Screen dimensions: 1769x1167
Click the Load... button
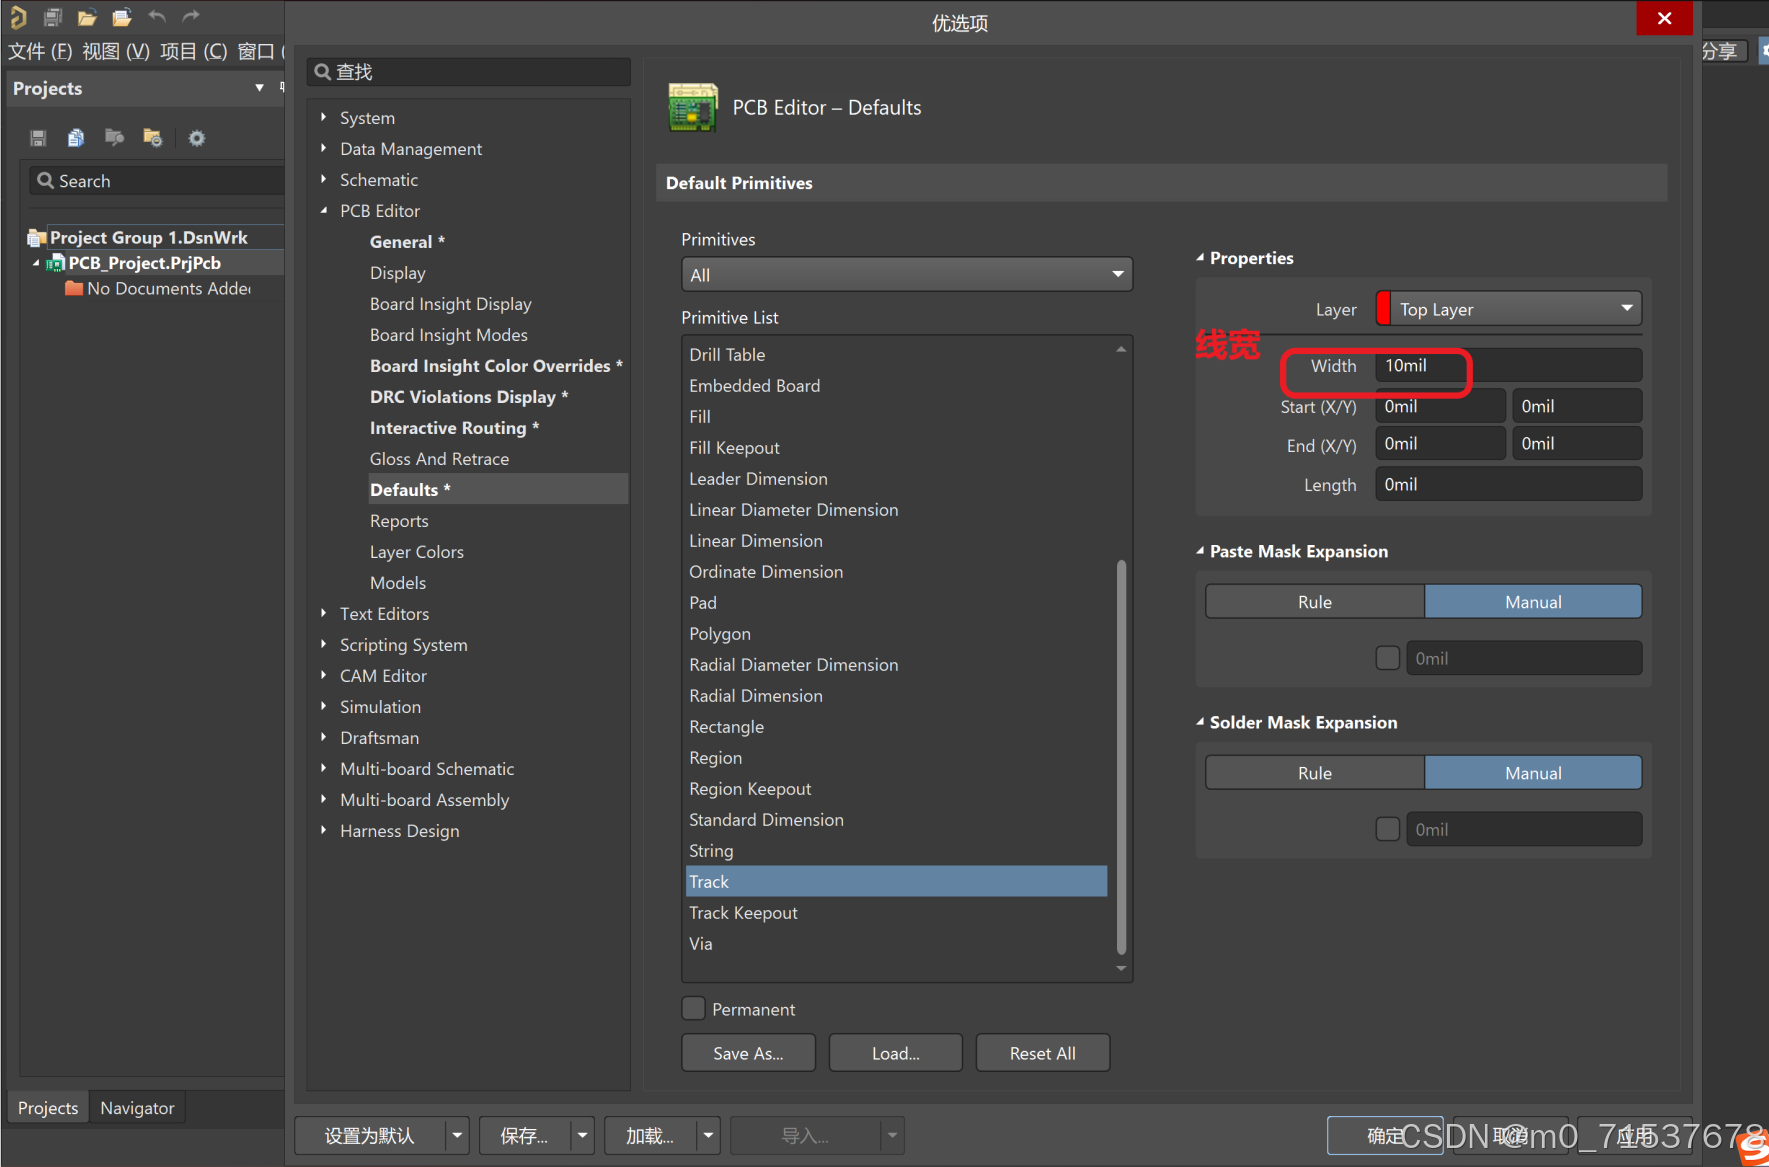tap(895, 1053)
